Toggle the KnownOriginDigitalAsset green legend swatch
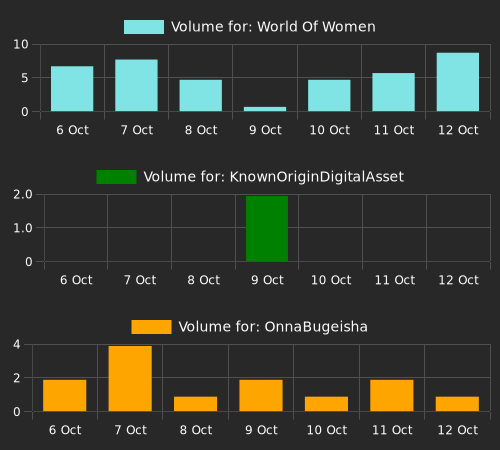 point(116,177)
